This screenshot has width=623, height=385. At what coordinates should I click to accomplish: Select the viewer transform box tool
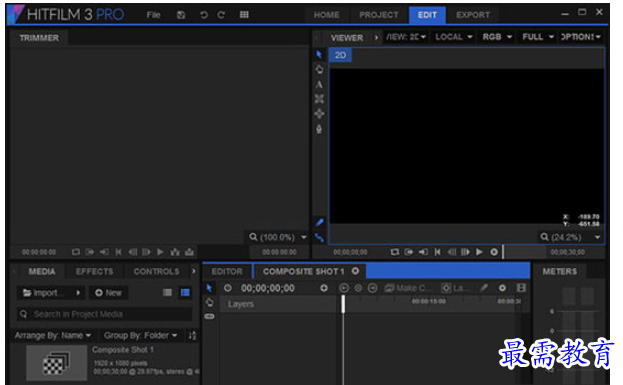319,99
